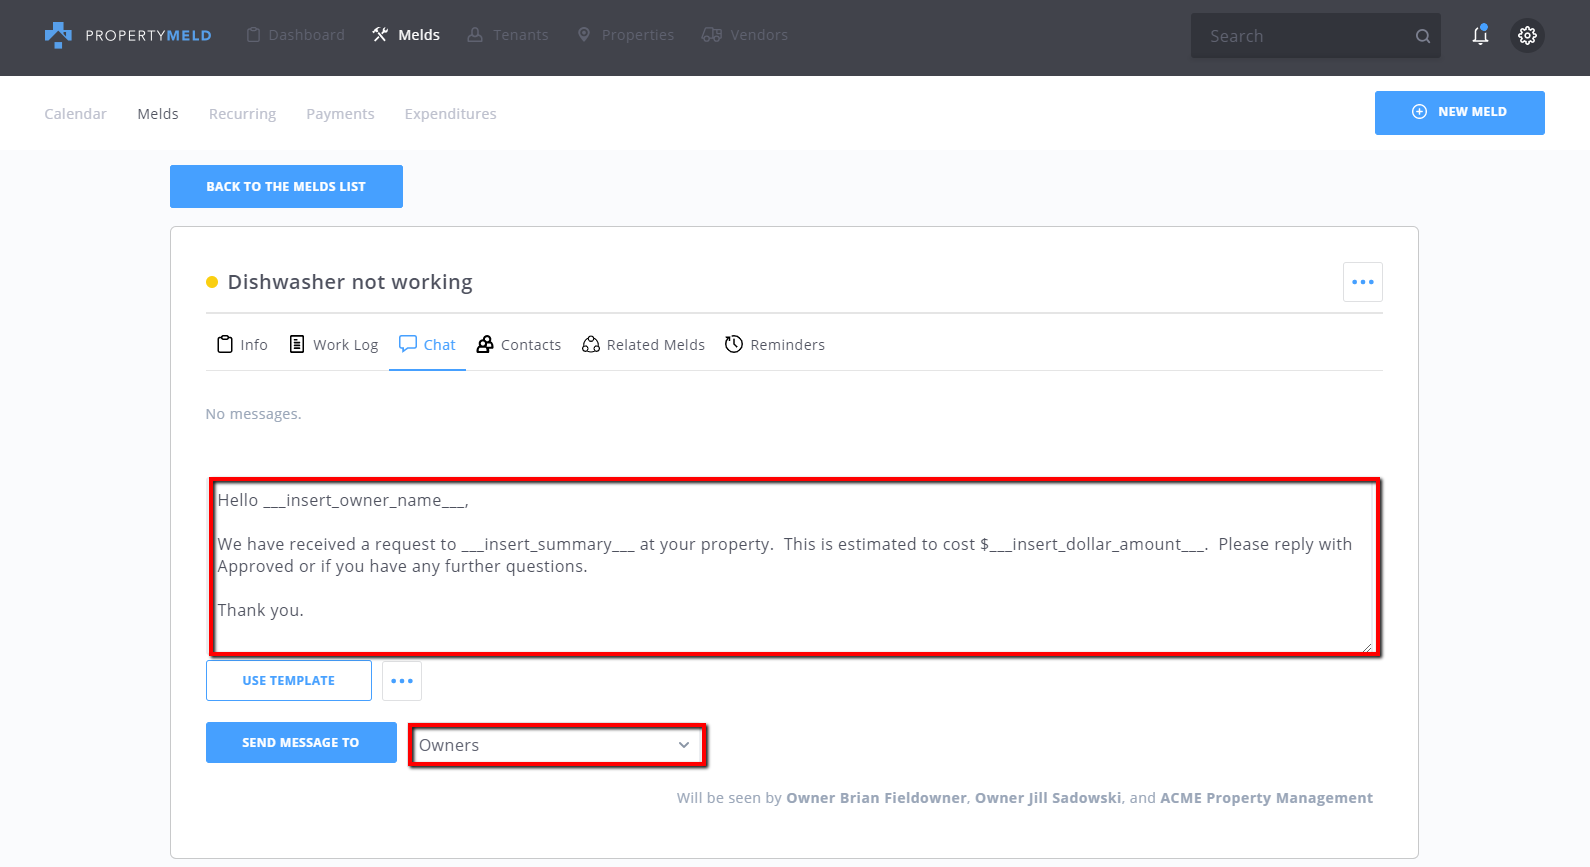Click the search magnifier icon
The height and width of the screenshot is (867, 1590).
click(1423, 36)
